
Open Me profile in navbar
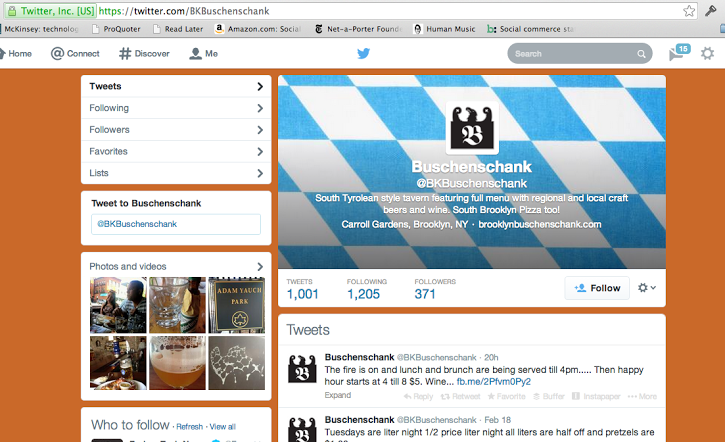(x=203, y=54)
